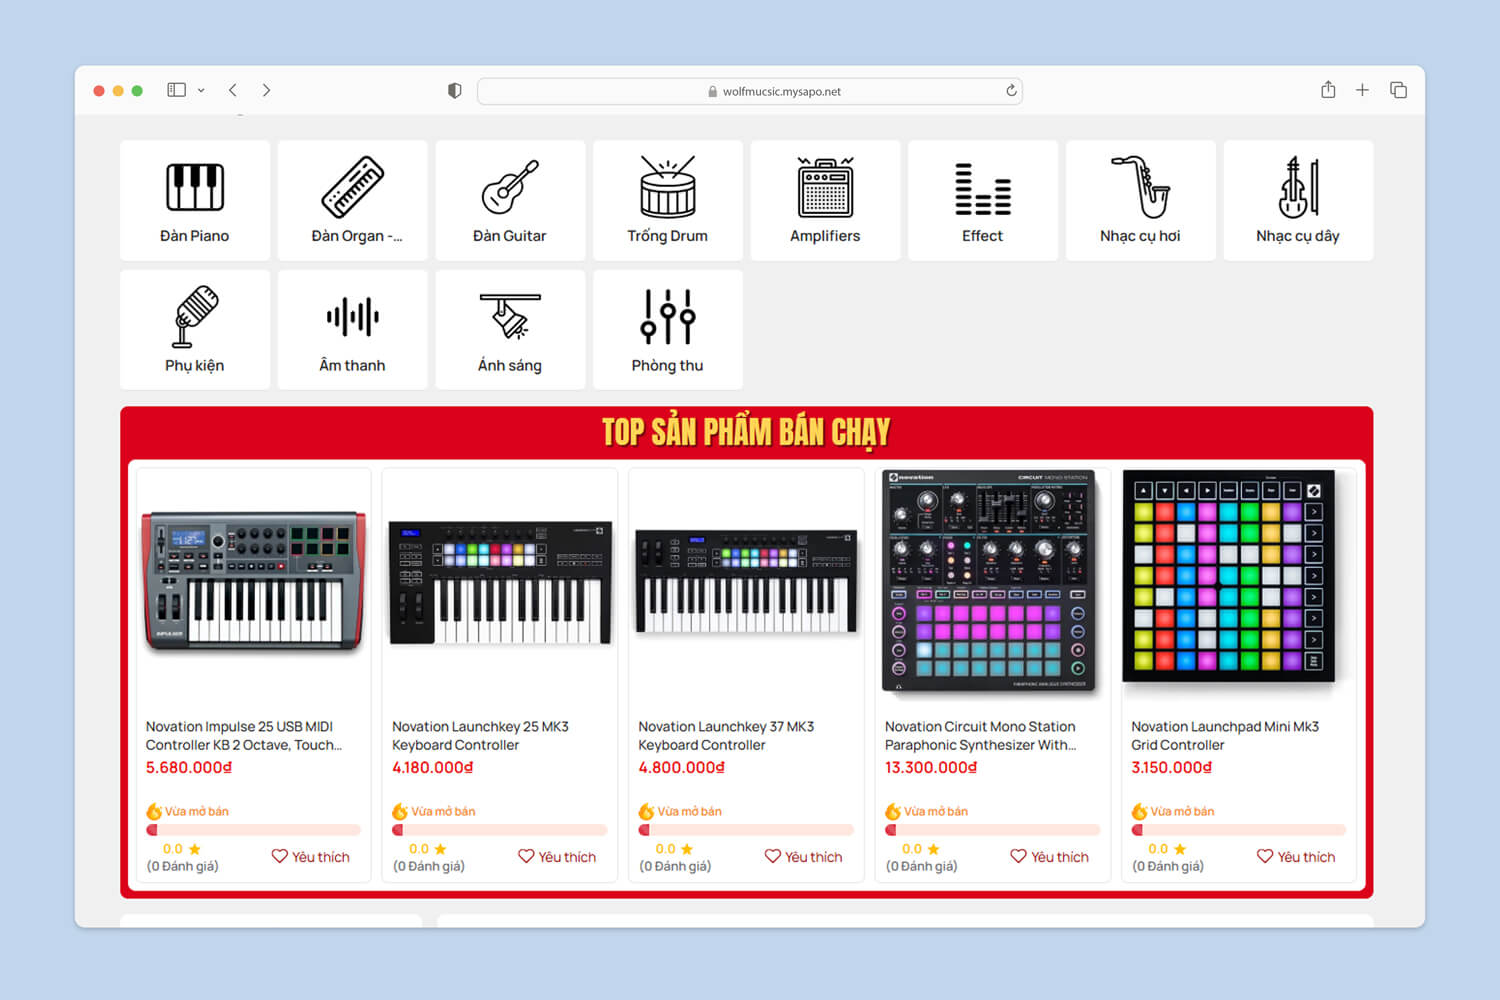
Task: Open the Âm thanh category tile
Action: click(x=352, y=329)
